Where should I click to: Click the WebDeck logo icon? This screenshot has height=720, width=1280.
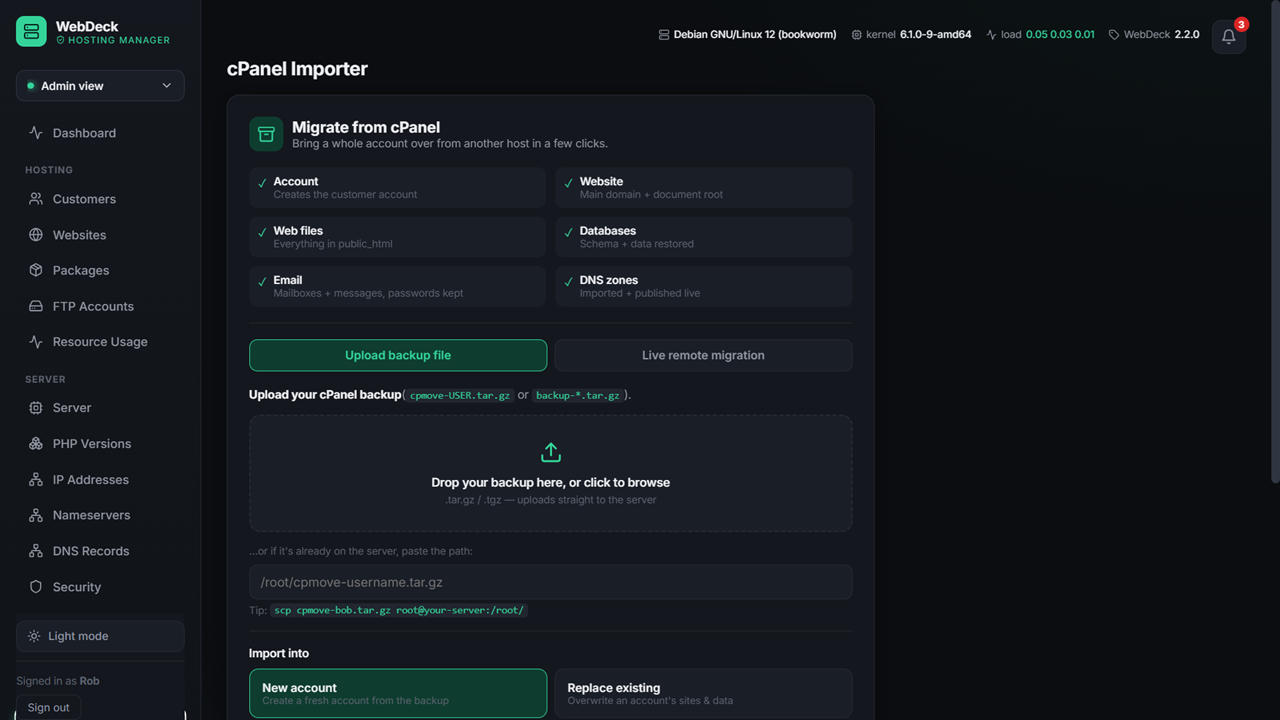click(31, 31)
